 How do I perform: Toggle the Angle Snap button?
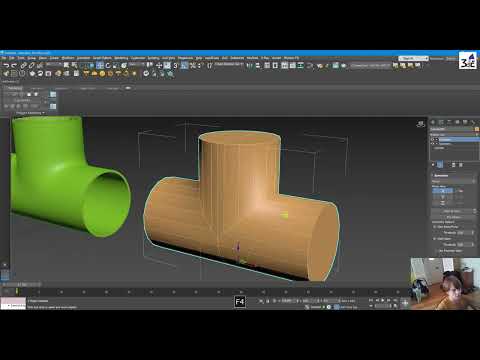pos(184,65)
